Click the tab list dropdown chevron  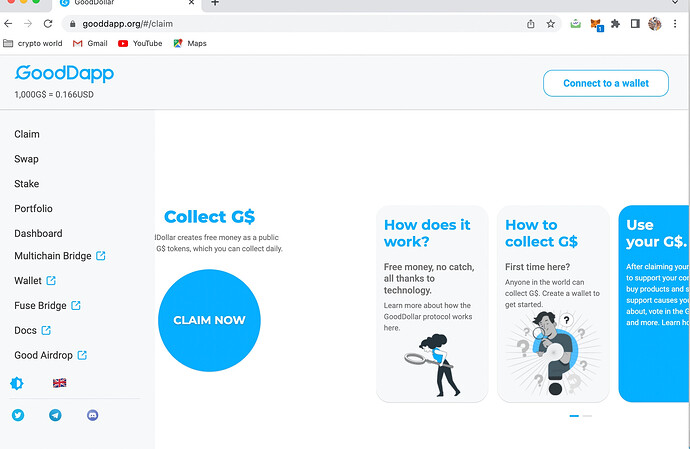(x=675, y=3)
